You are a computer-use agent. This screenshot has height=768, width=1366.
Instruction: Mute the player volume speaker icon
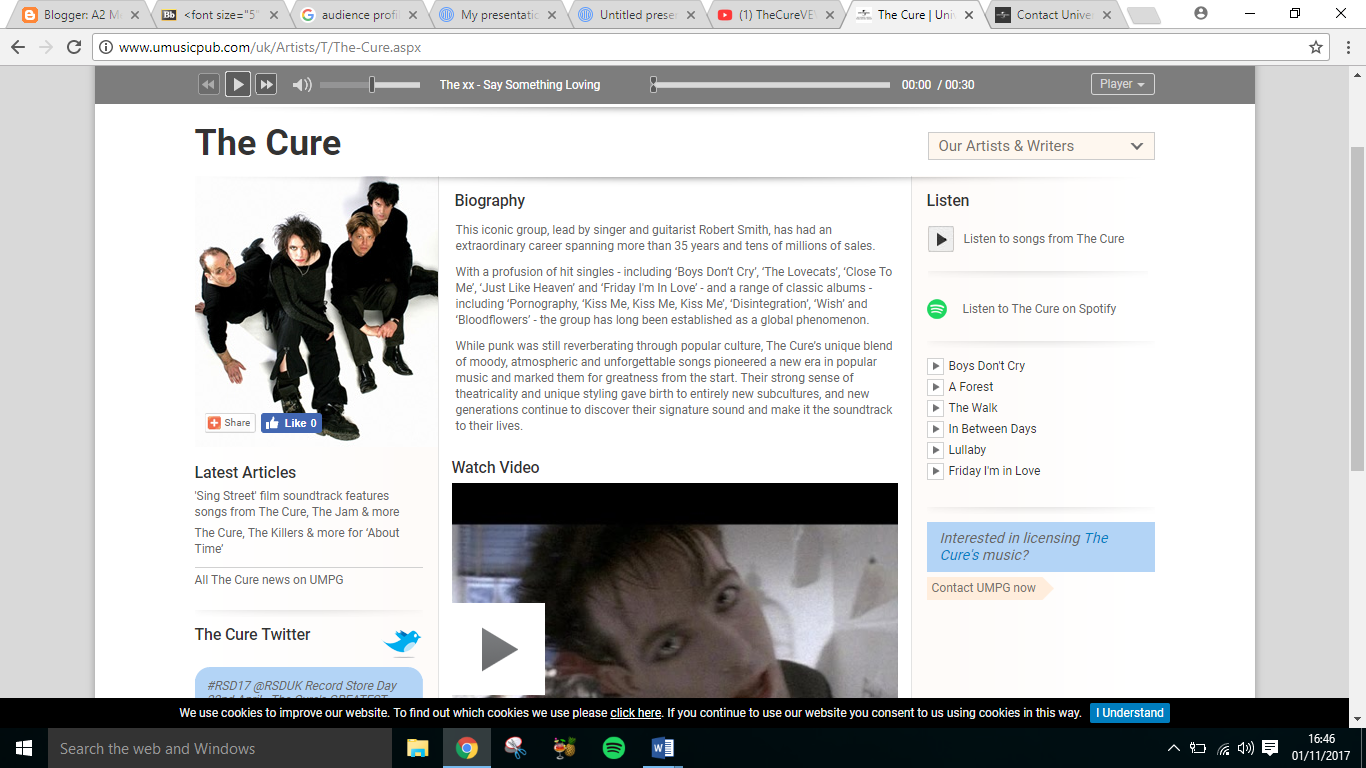302,85
